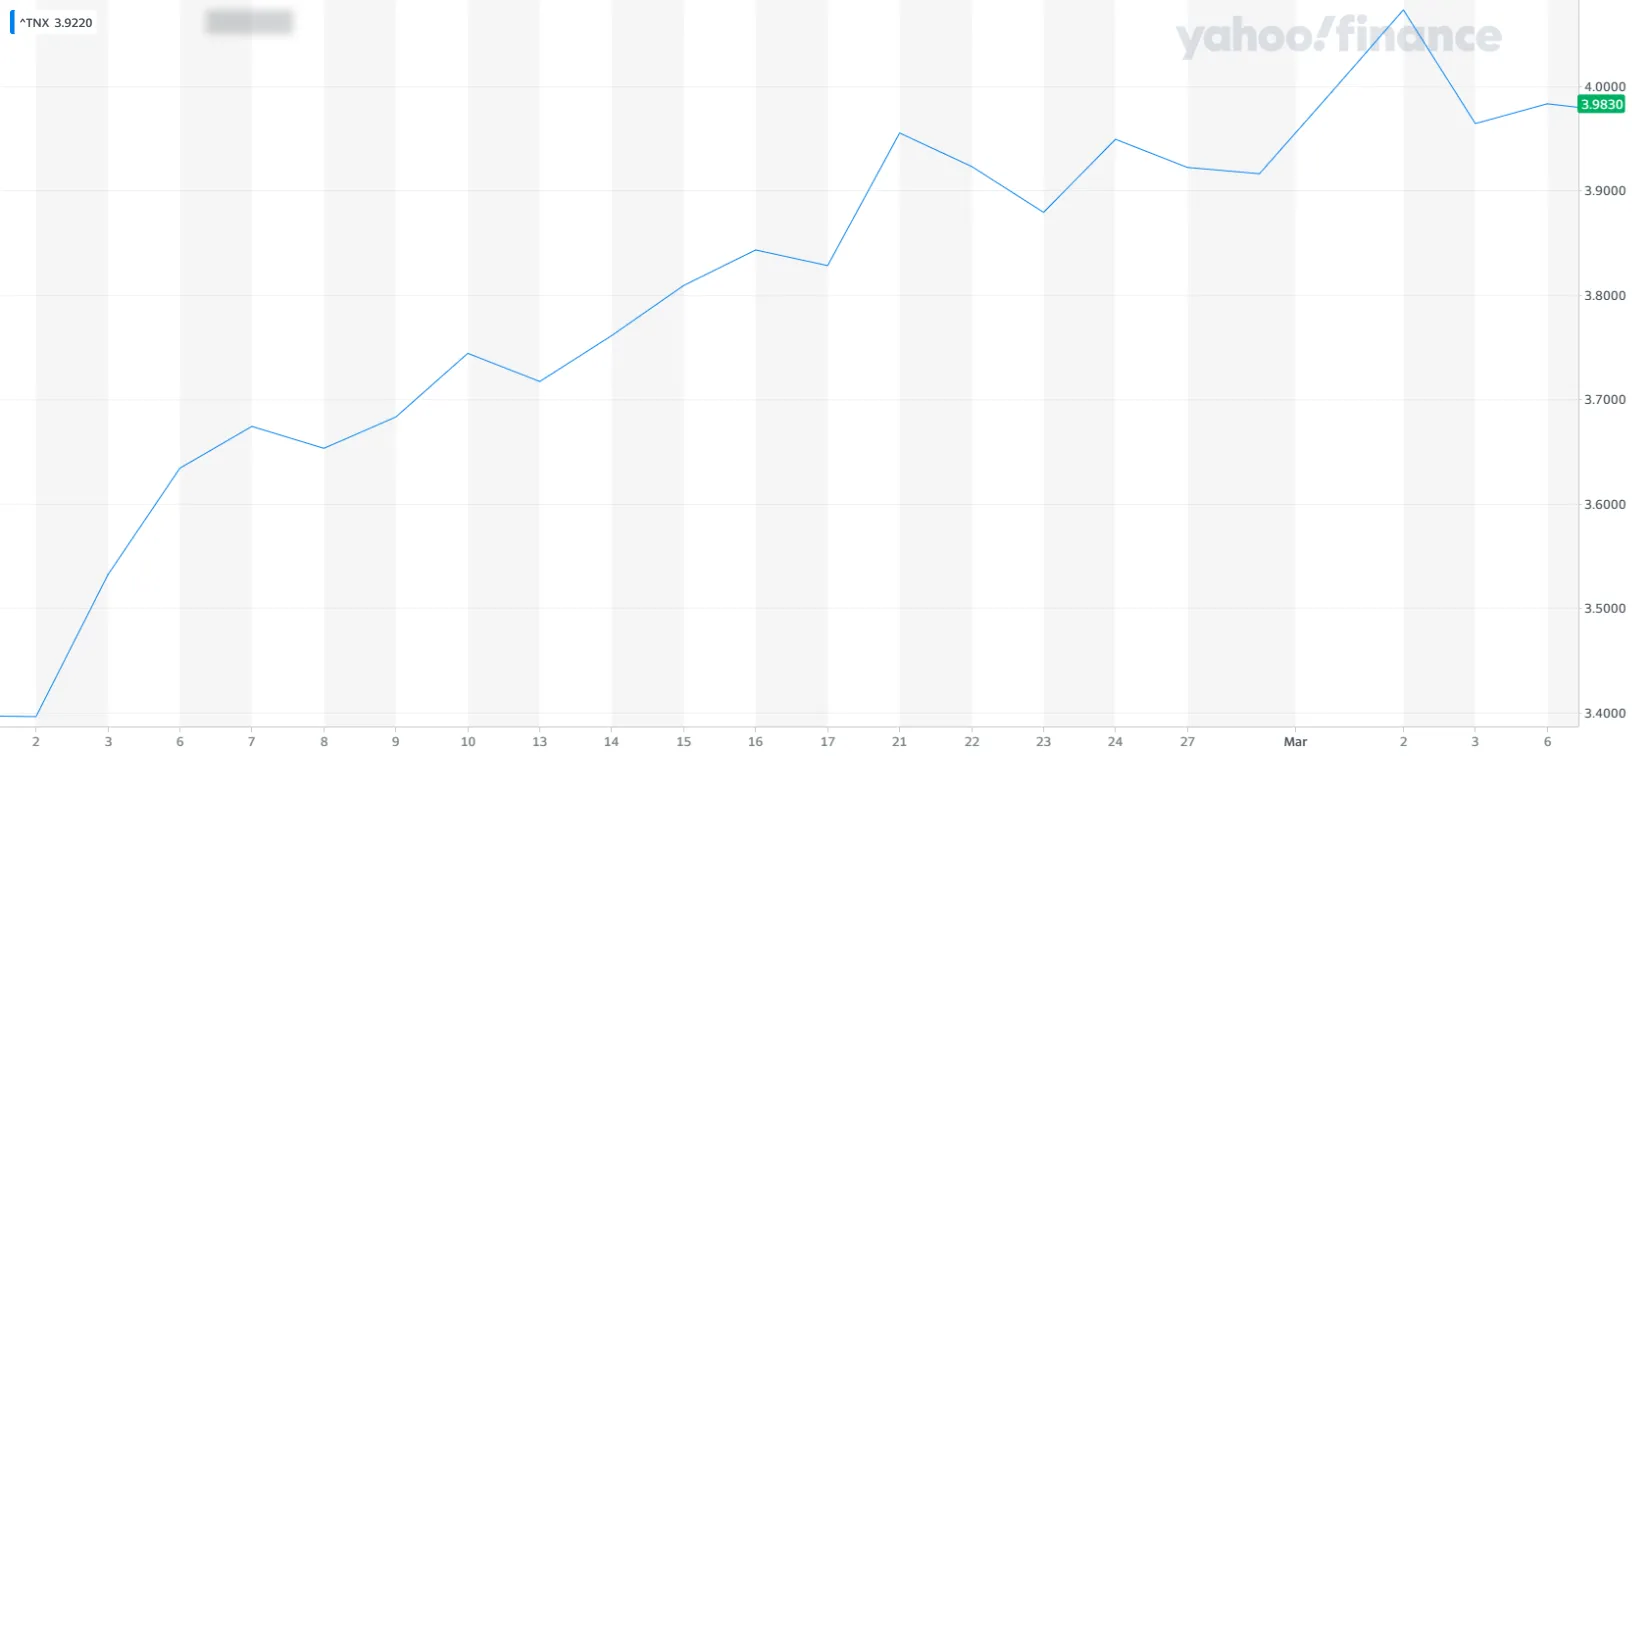This screenshot has width=1632, height=1632.
Task: Select the date 6 tick in March
Action: (x=1547, y=742)
